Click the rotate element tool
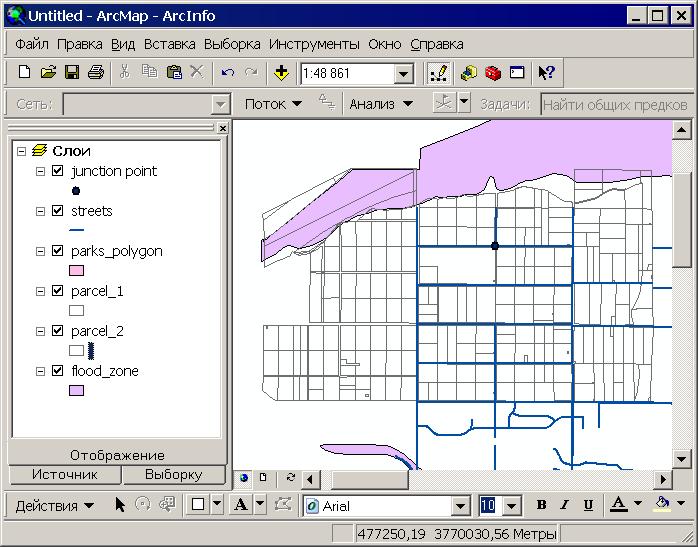This screenshot has height=547, width=698. point(142,504)
